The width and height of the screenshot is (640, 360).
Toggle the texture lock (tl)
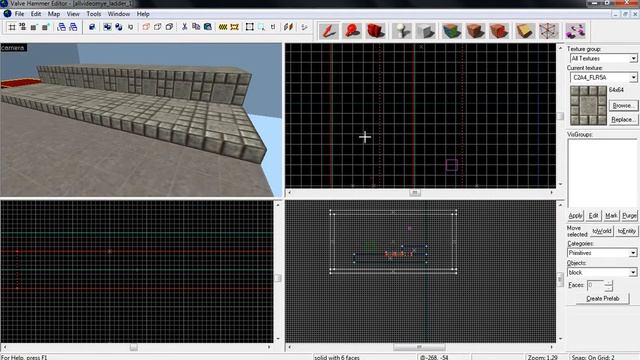[273, 27]
